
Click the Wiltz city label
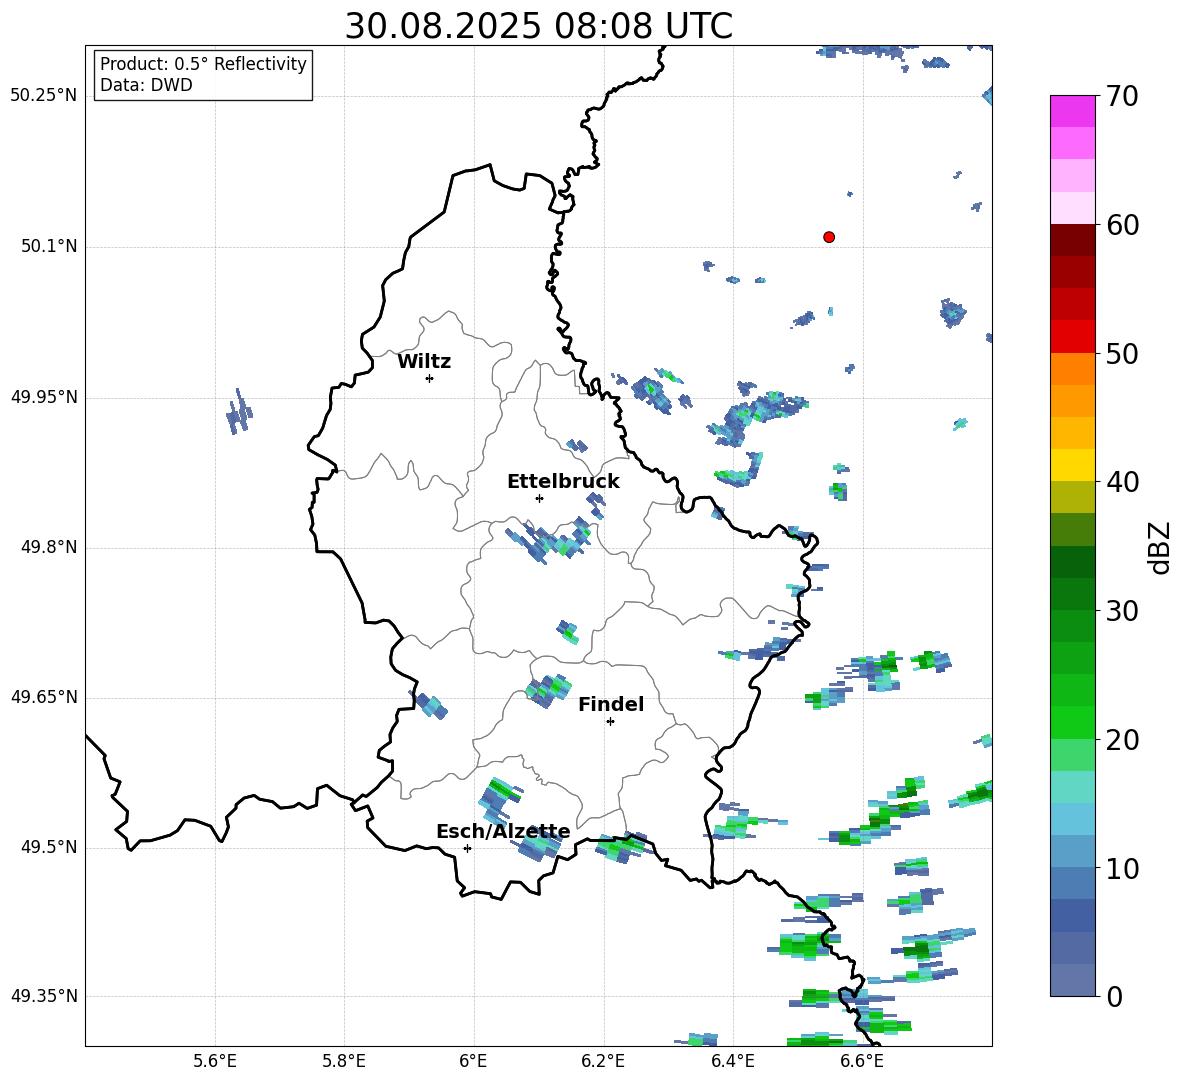click(424, 362)
